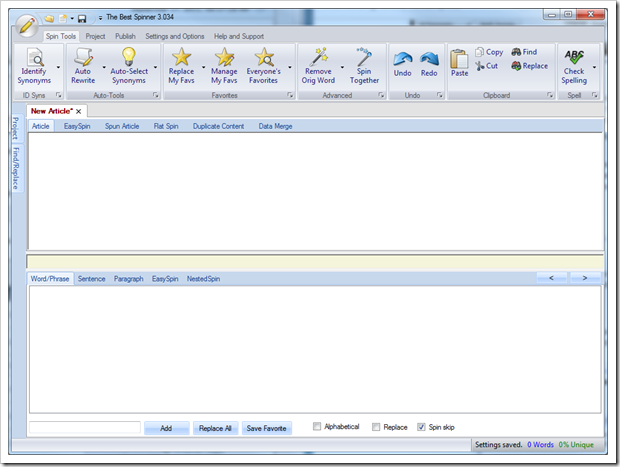
Task: Run Check Spelling from the ribbon
Action: [574, 58]
